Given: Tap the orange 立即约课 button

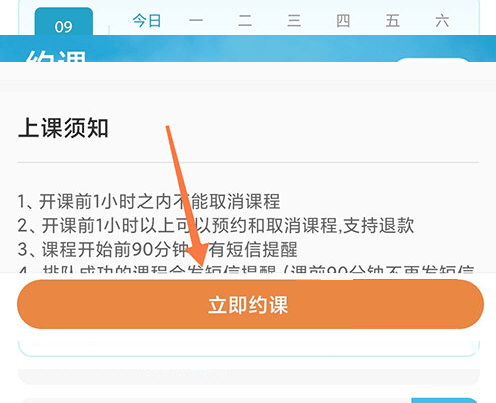Looking at the screenshot, I should click(250, 304).
